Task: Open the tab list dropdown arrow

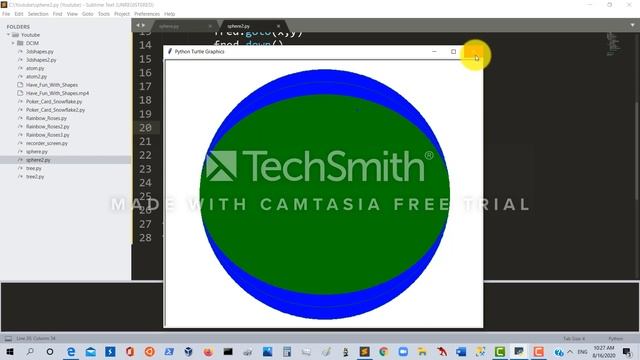Action: 632,25
